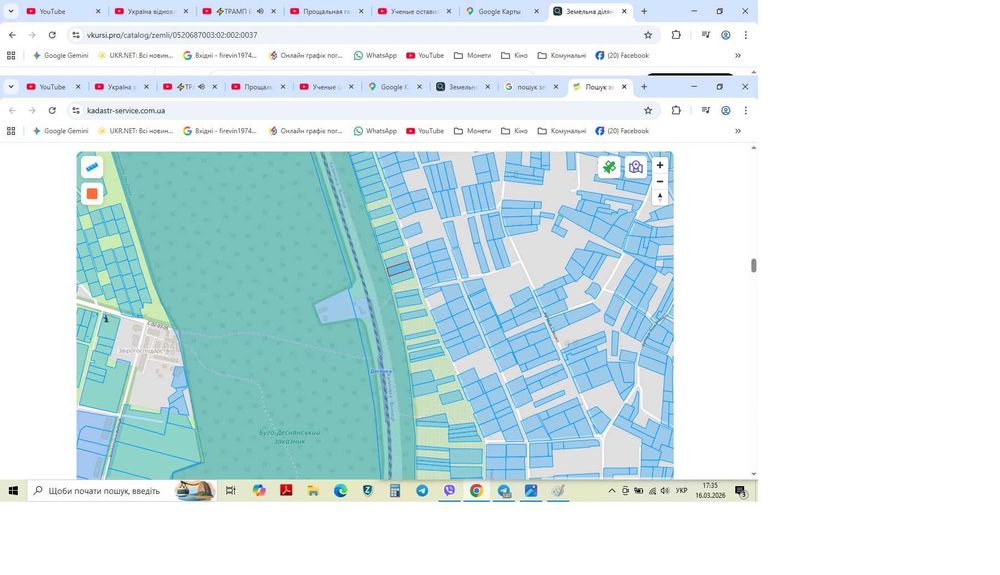Open media controls in the front Chrome window
Screen dimensions: 1000x575
click(705, 110)
